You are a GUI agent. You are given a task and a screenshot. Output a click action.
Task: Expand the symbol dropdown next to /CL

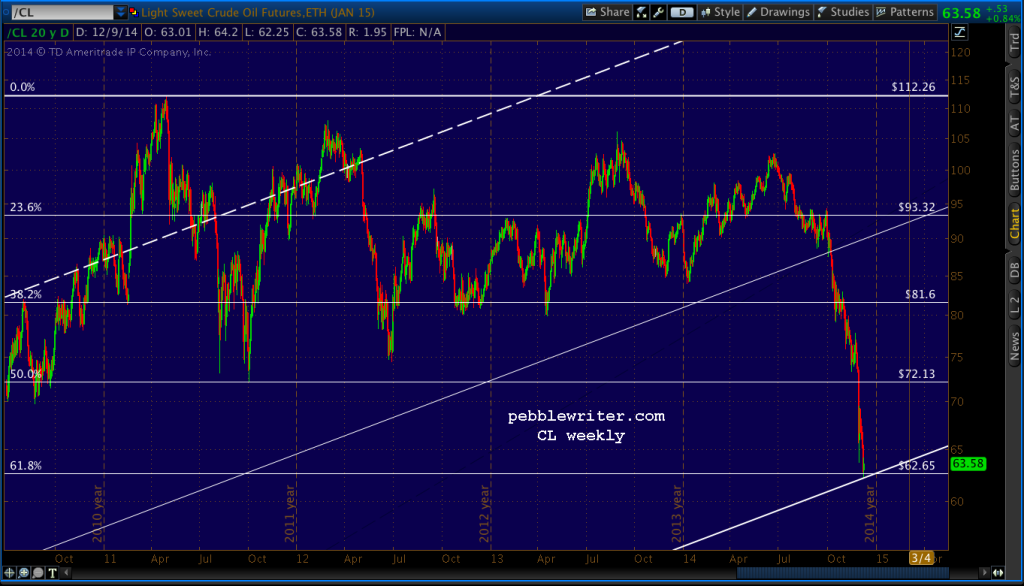tap(122, 11)
